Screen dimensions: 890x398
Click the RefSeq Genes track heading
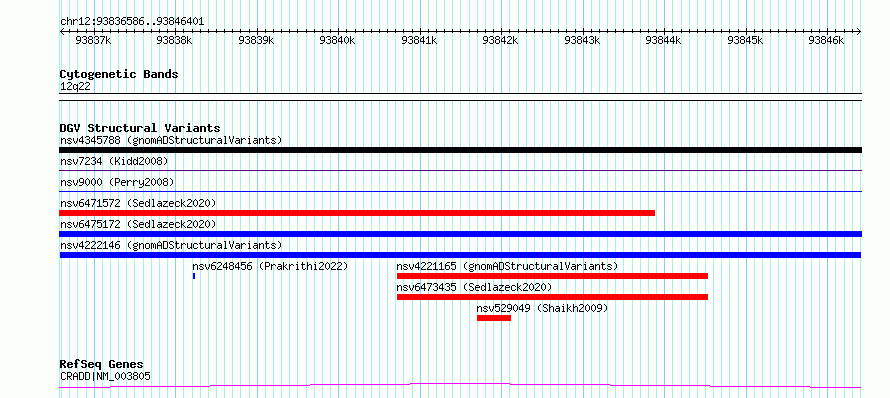[x=102, y=364]
